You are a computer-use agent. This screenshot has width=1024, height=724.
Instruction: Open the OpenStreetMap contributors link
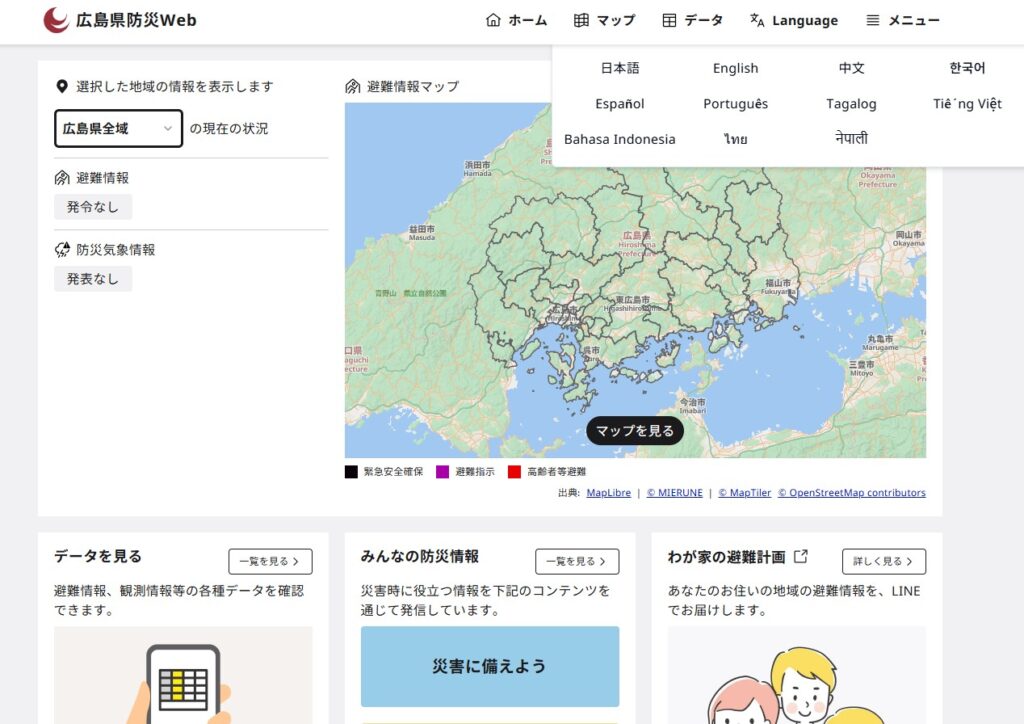coord(851,493)
